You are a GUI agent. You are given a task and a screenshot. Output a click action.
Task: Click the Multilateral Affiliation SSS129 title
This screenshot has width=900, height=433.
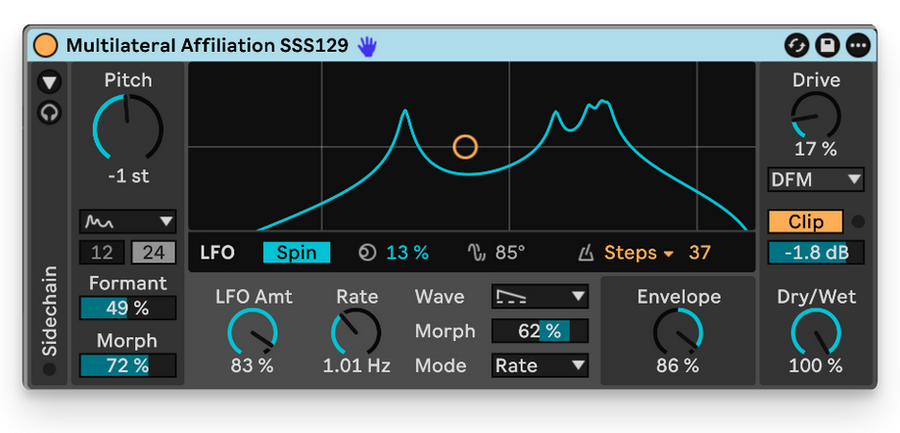[207, 45]
